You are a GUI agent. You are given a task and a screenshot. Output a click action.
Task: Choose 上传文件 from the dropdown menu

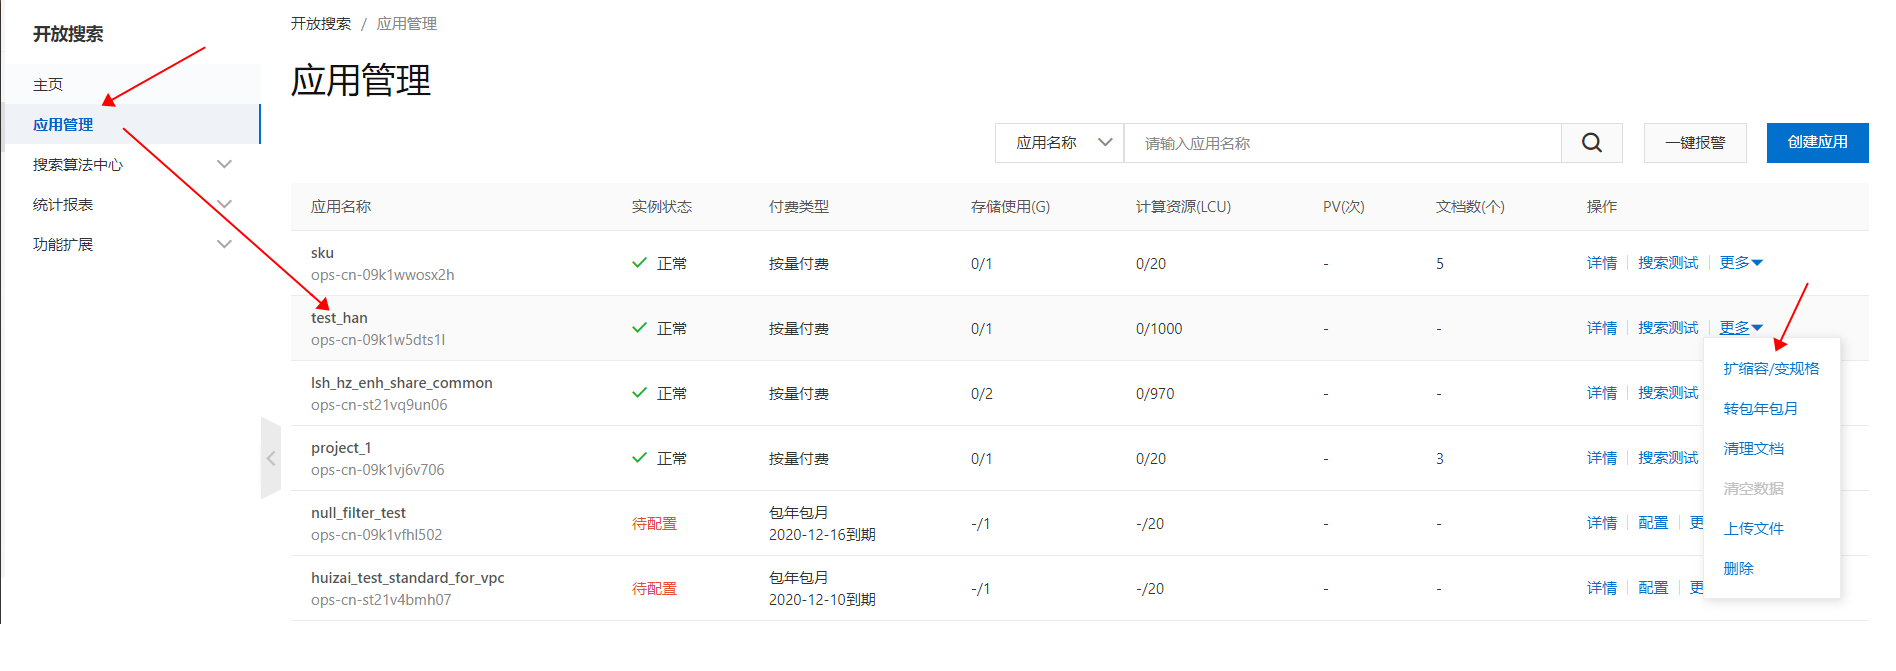pyautogui.click(x=1753, y=528)
